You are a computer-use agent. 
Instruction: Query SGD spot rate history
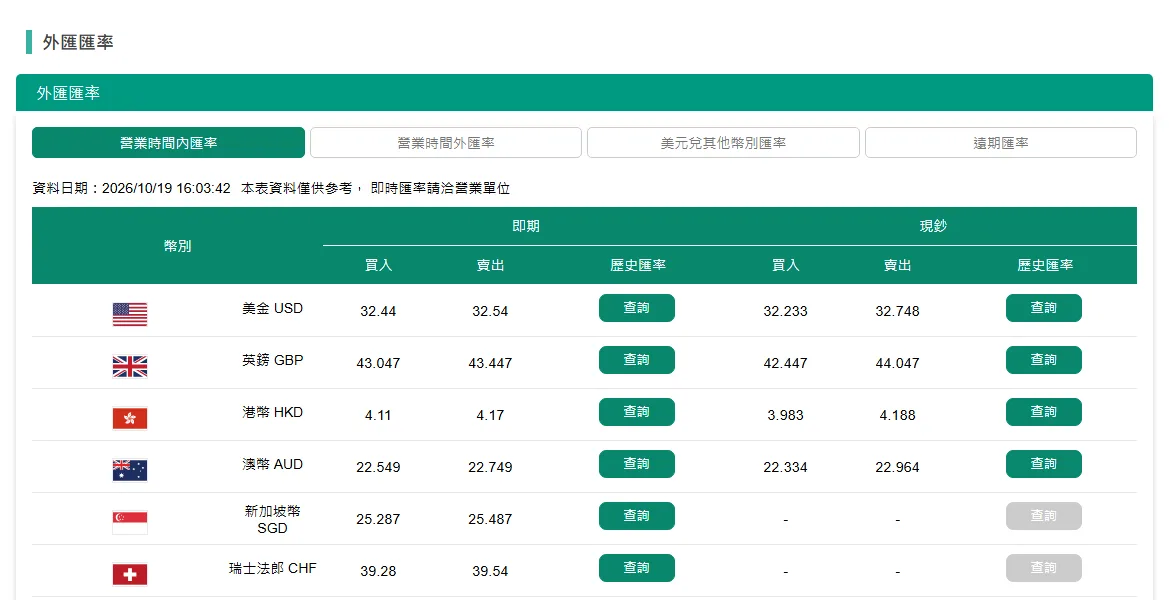[x=637, y=516]
